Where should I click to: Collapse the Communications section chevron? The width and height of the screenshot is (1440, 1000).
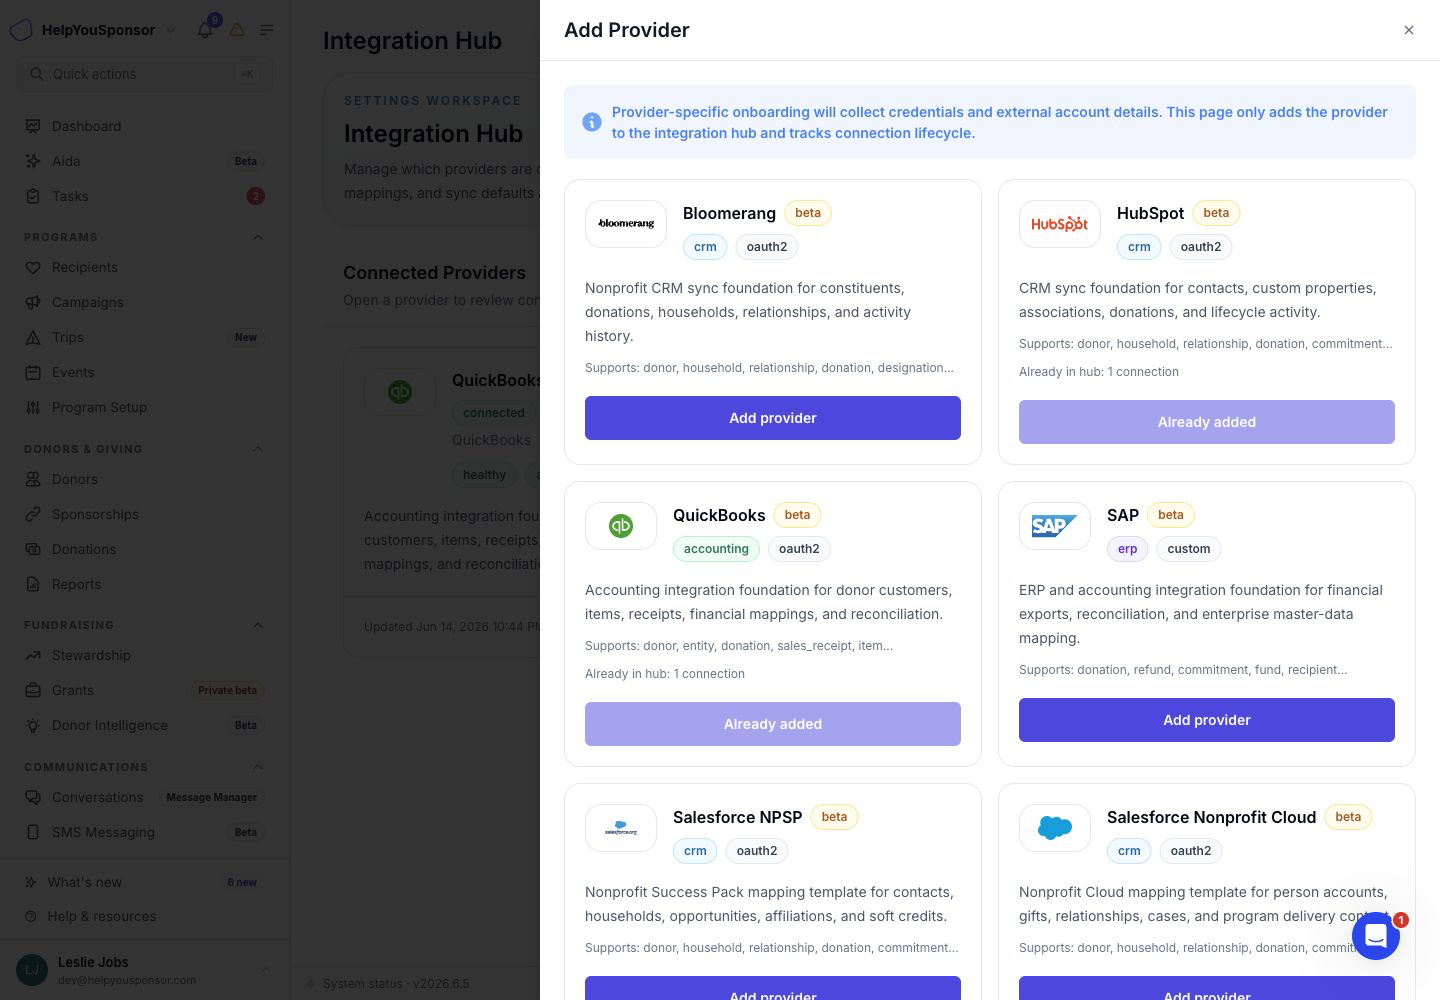click(258, 767)
